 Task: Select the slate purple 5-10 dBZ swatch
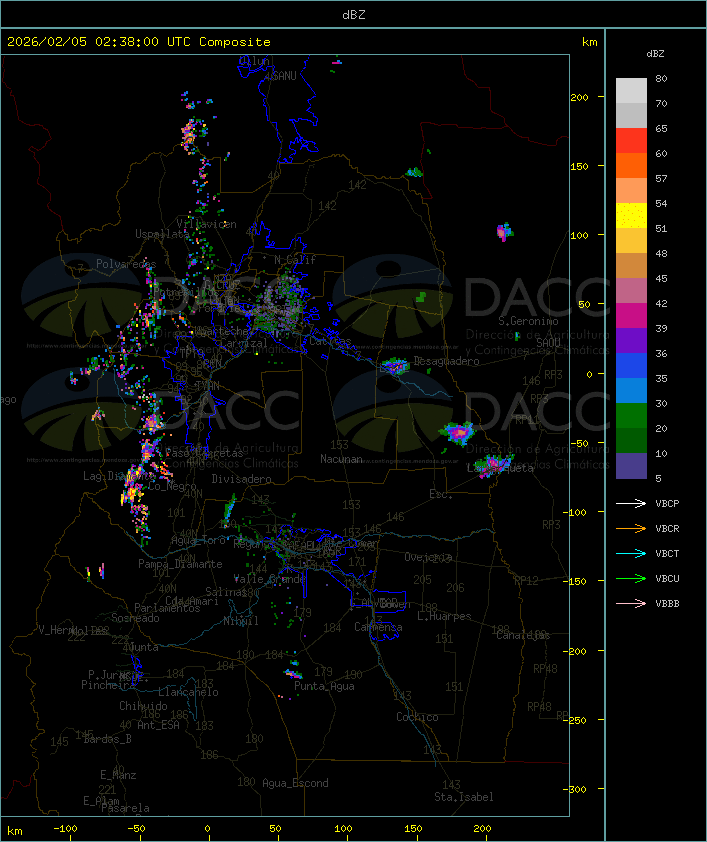tap(631, 466)
